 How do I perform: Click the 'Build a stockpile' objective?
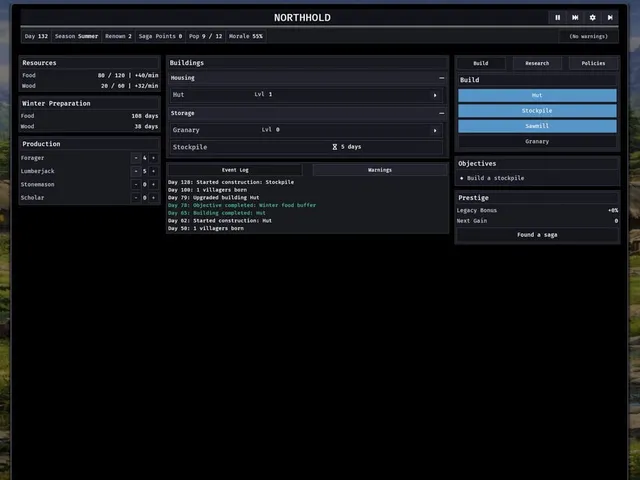click(x=496, y=178)
